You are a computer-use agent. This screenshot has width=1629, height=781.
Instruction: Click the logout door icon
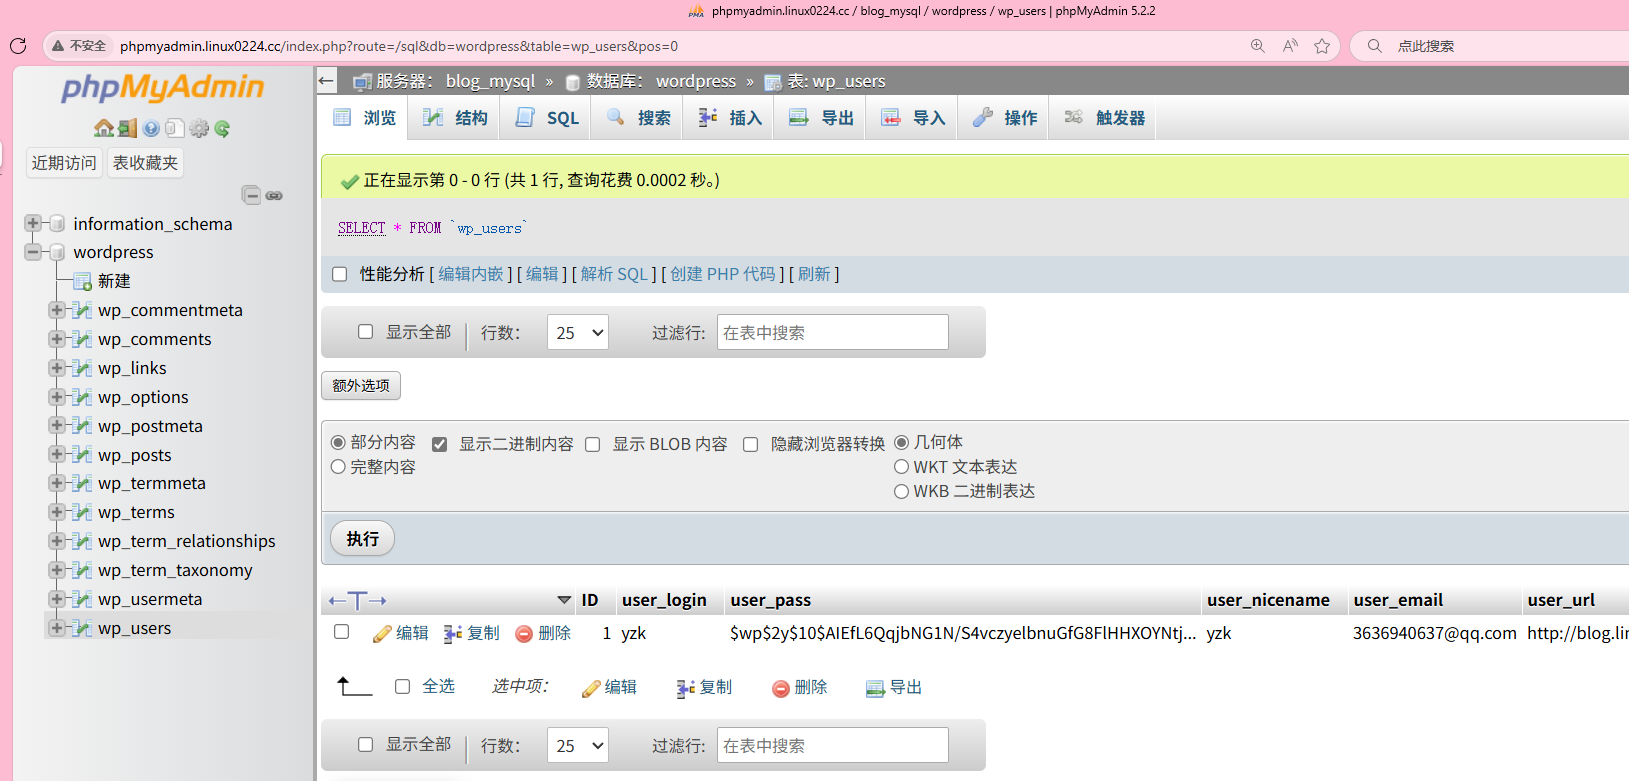click(x=127, y=128)
